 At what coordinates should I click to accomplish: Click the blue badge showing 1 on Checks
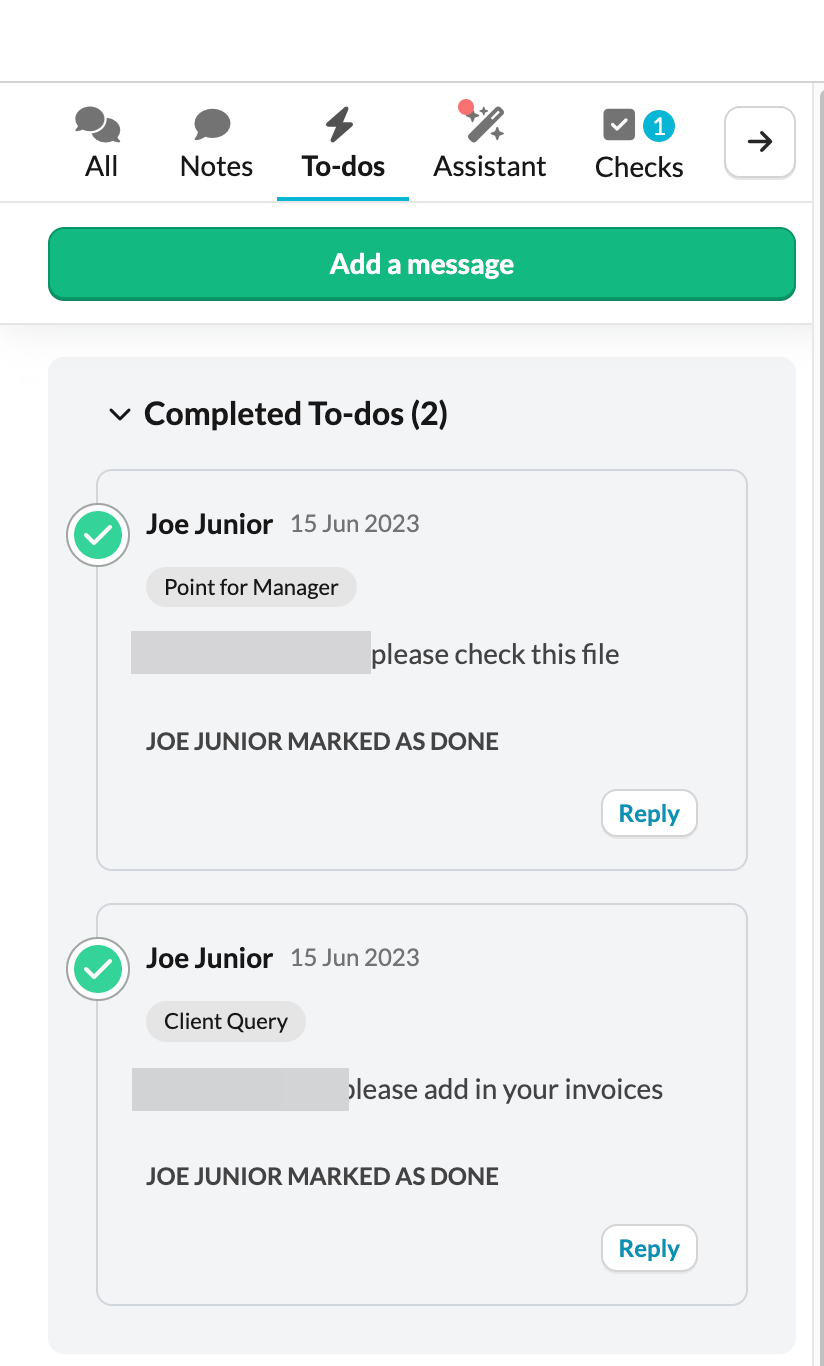(659, 126)
